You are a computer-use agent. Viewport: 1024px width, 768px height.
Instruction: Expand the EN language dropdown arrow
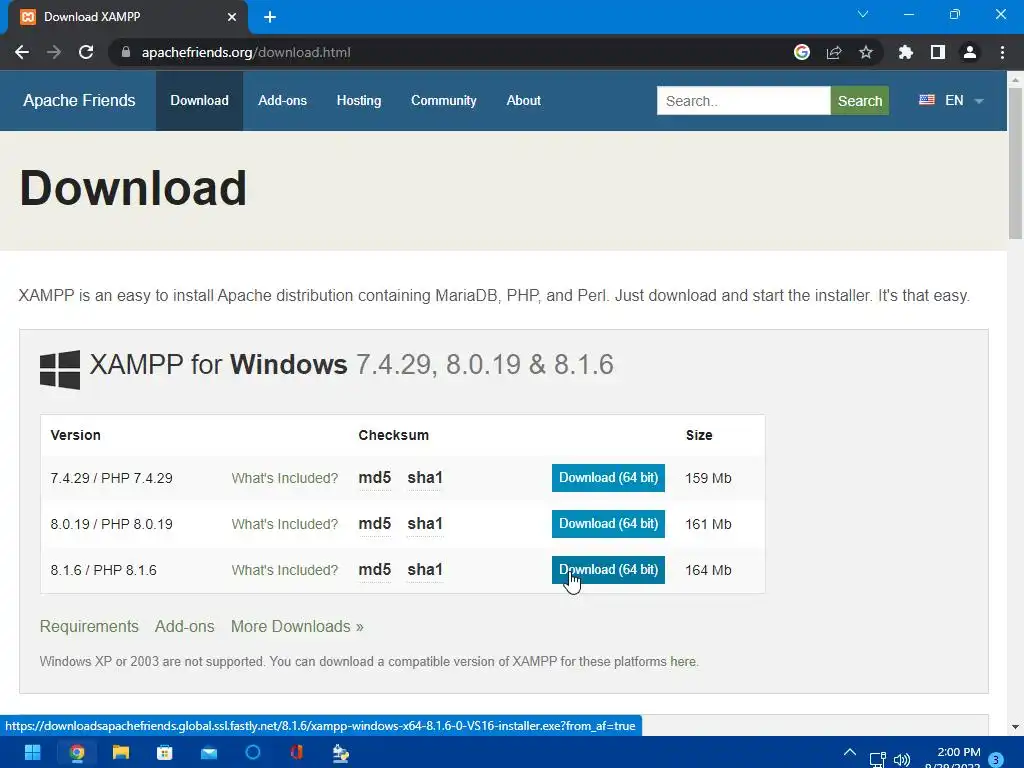coord(979,101)
